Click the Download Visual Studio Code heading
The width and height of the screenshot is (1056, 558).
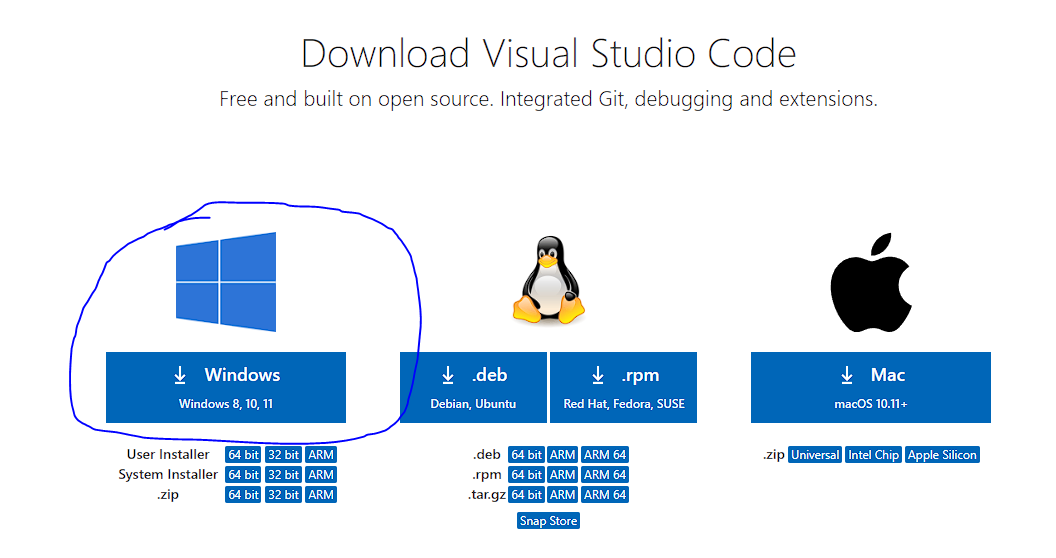[x=548, y=54]
